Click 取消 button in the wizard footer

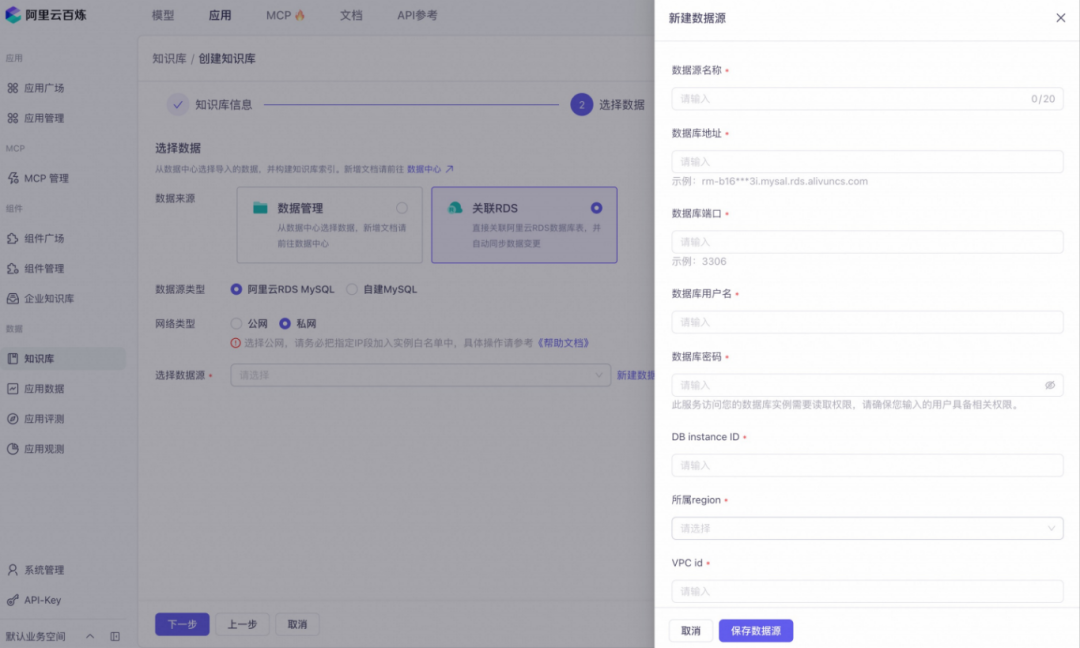tap(298, 625)
